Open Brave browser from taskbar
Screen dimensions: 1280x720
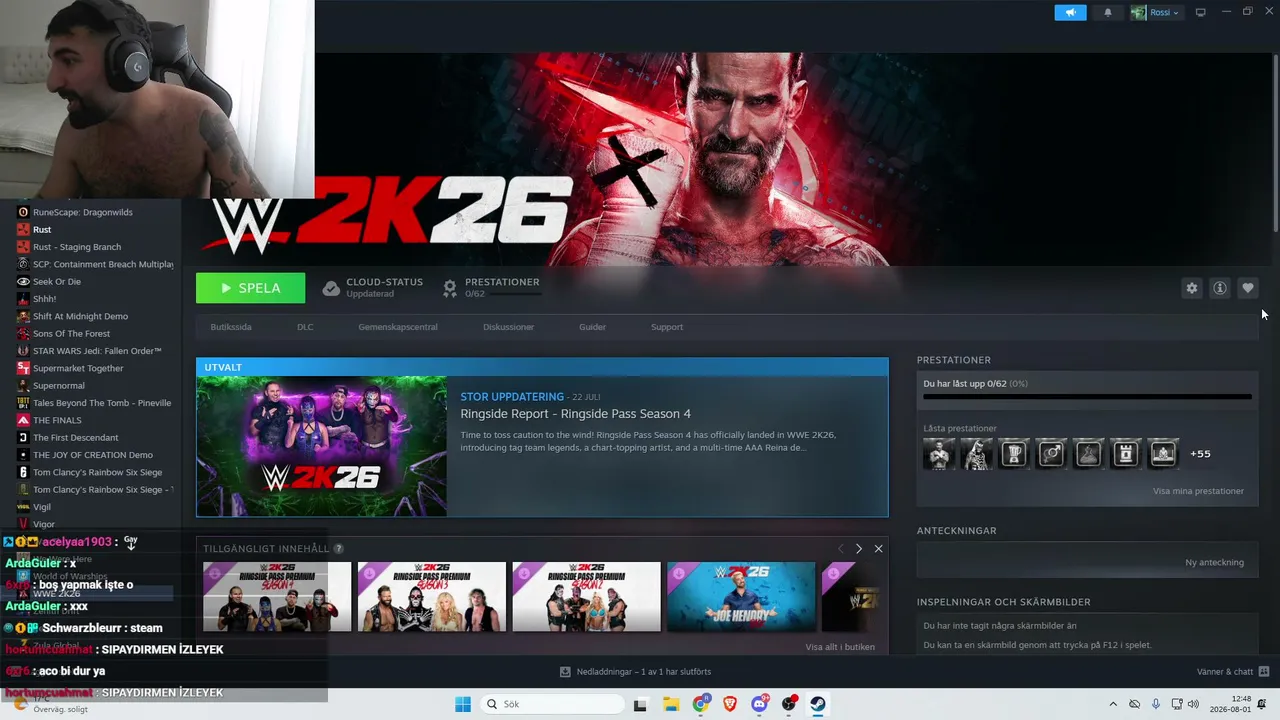pyautogui.click(x=730, y=704)
